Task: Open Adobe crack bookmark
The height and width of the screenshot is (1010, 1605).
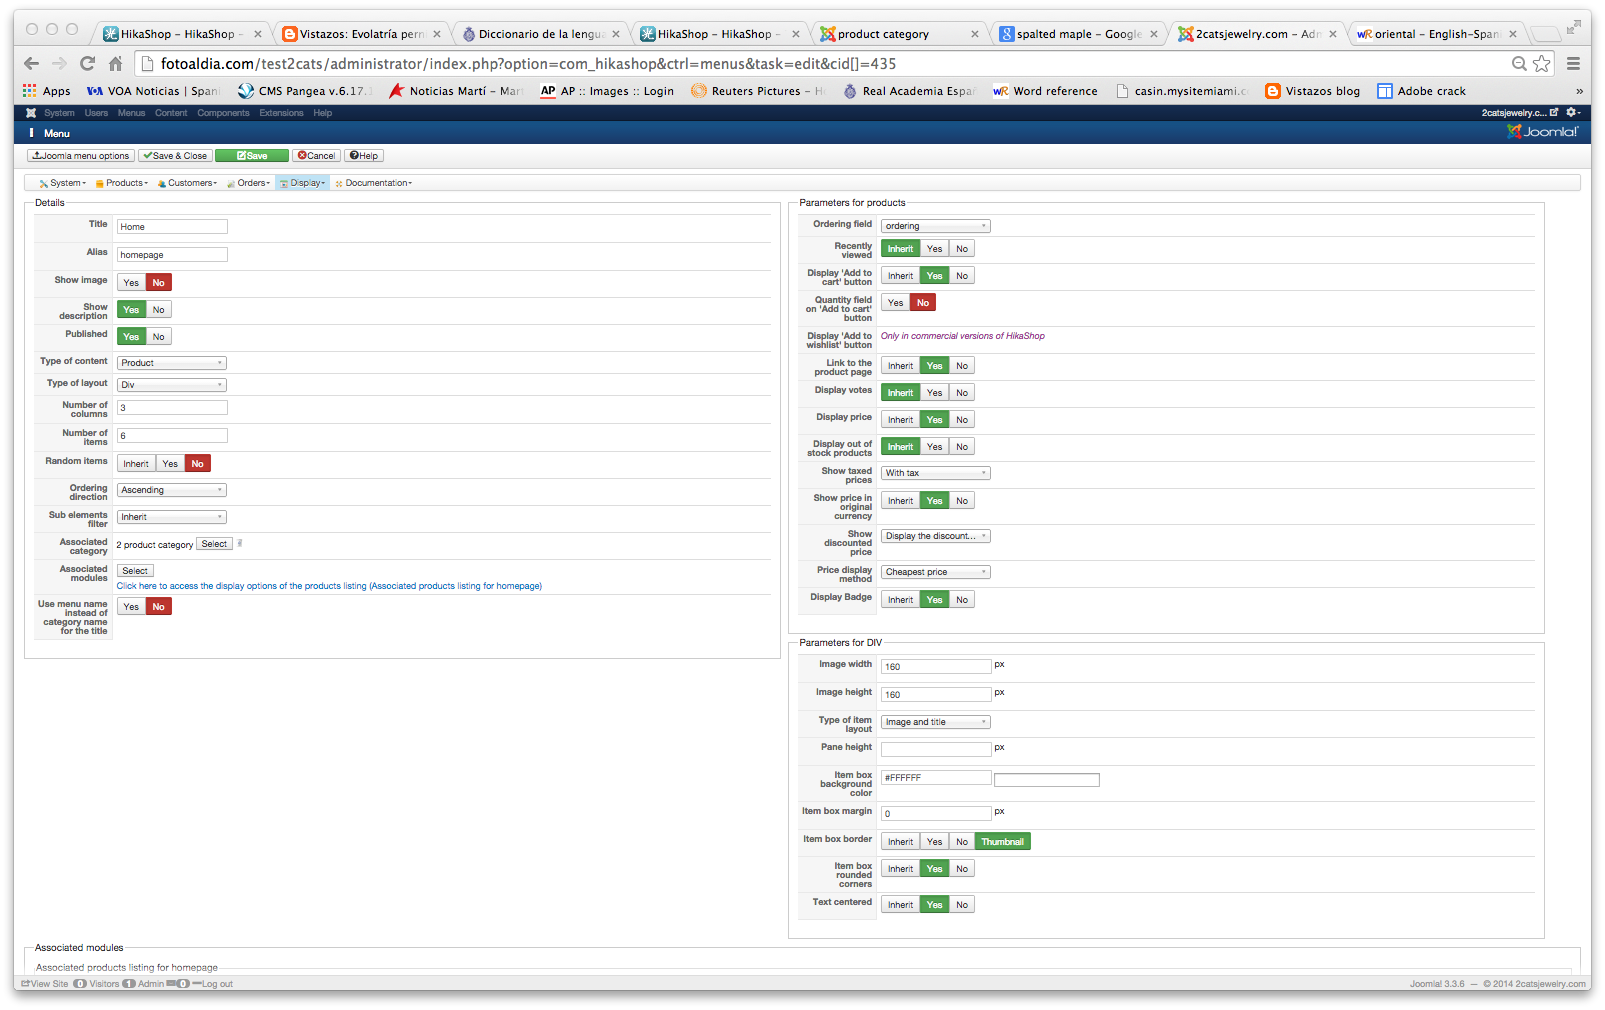Action: (x=1421, y=91)
